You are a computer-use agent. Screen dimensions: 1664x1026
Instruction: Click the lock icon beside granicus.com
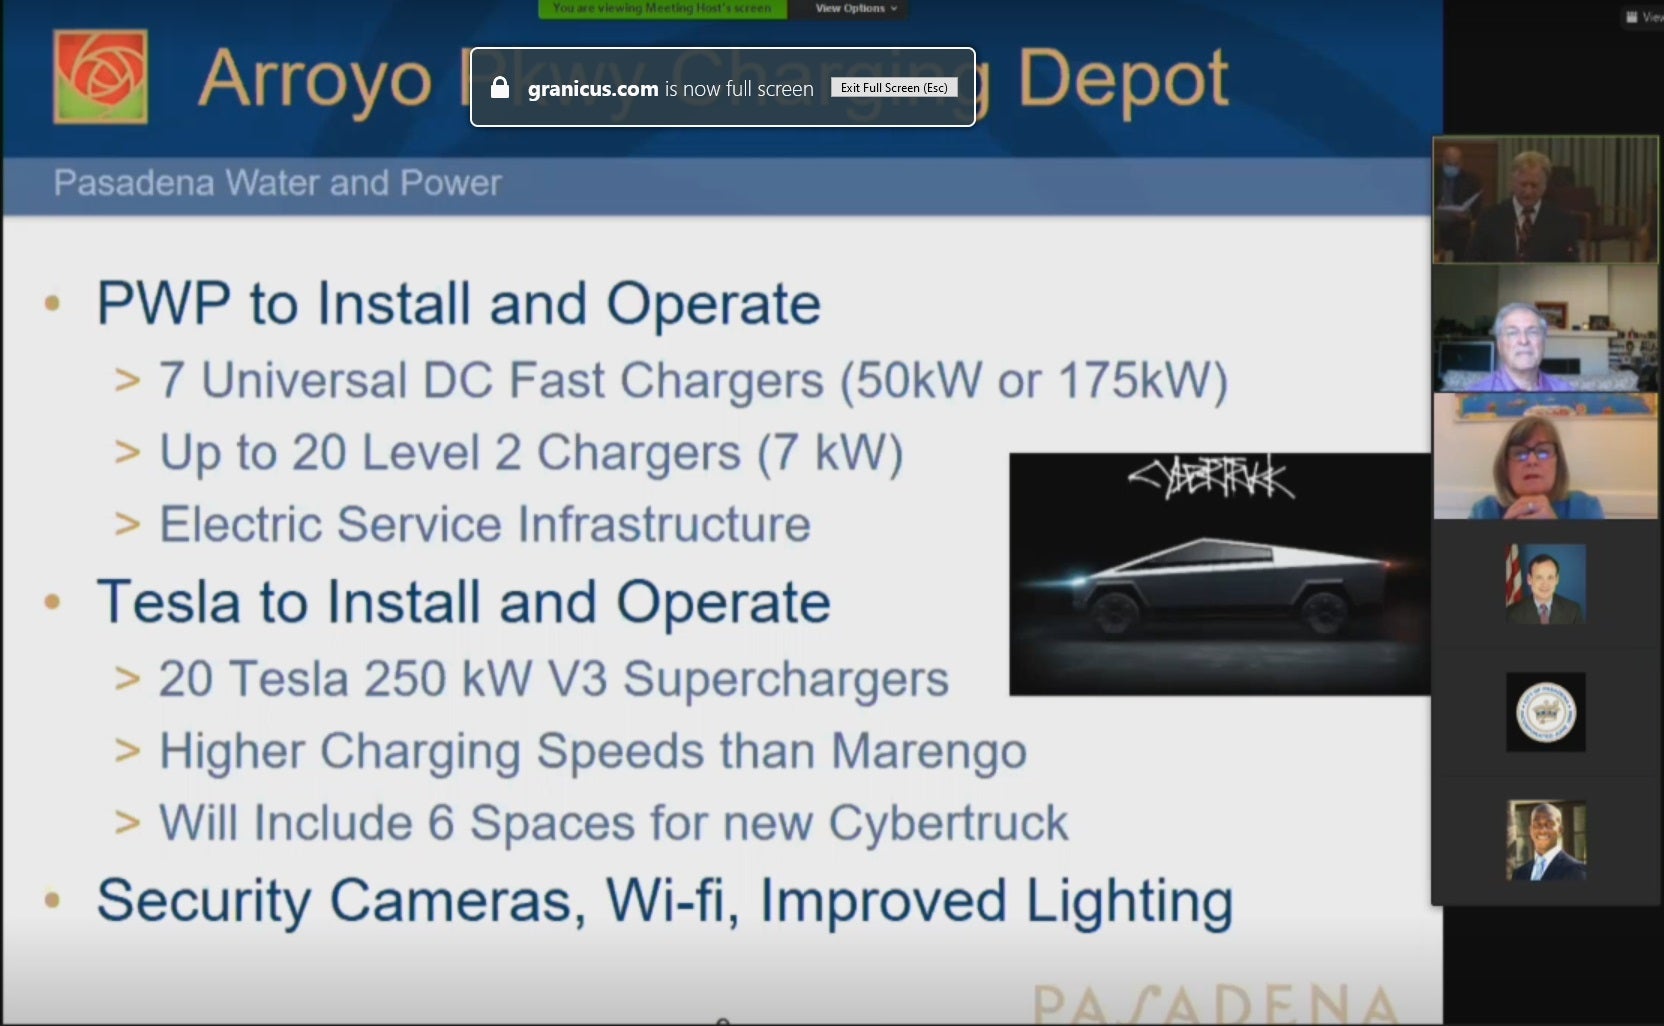point(500,88)
